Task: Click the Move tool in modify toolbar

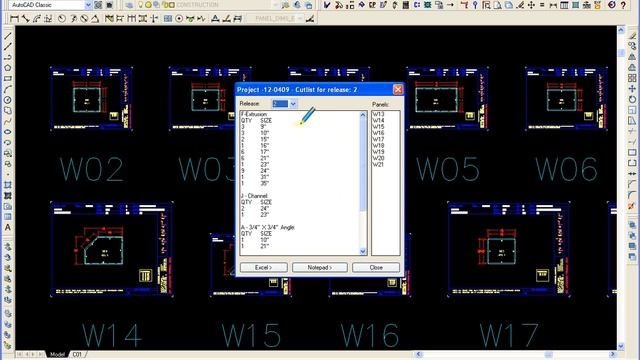Action: coord(632,89)
